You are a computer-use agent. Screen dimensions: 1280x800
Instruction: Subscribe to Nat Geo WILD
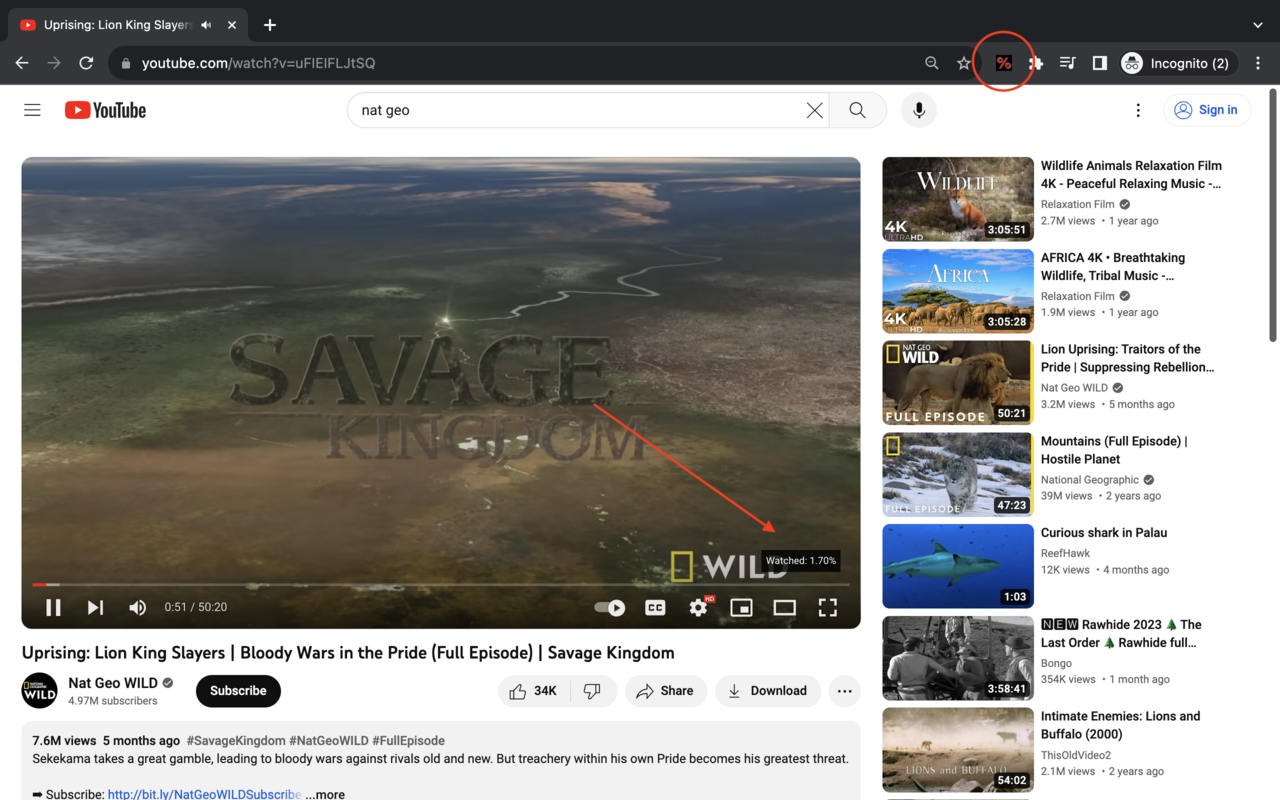tap(238, 691)
